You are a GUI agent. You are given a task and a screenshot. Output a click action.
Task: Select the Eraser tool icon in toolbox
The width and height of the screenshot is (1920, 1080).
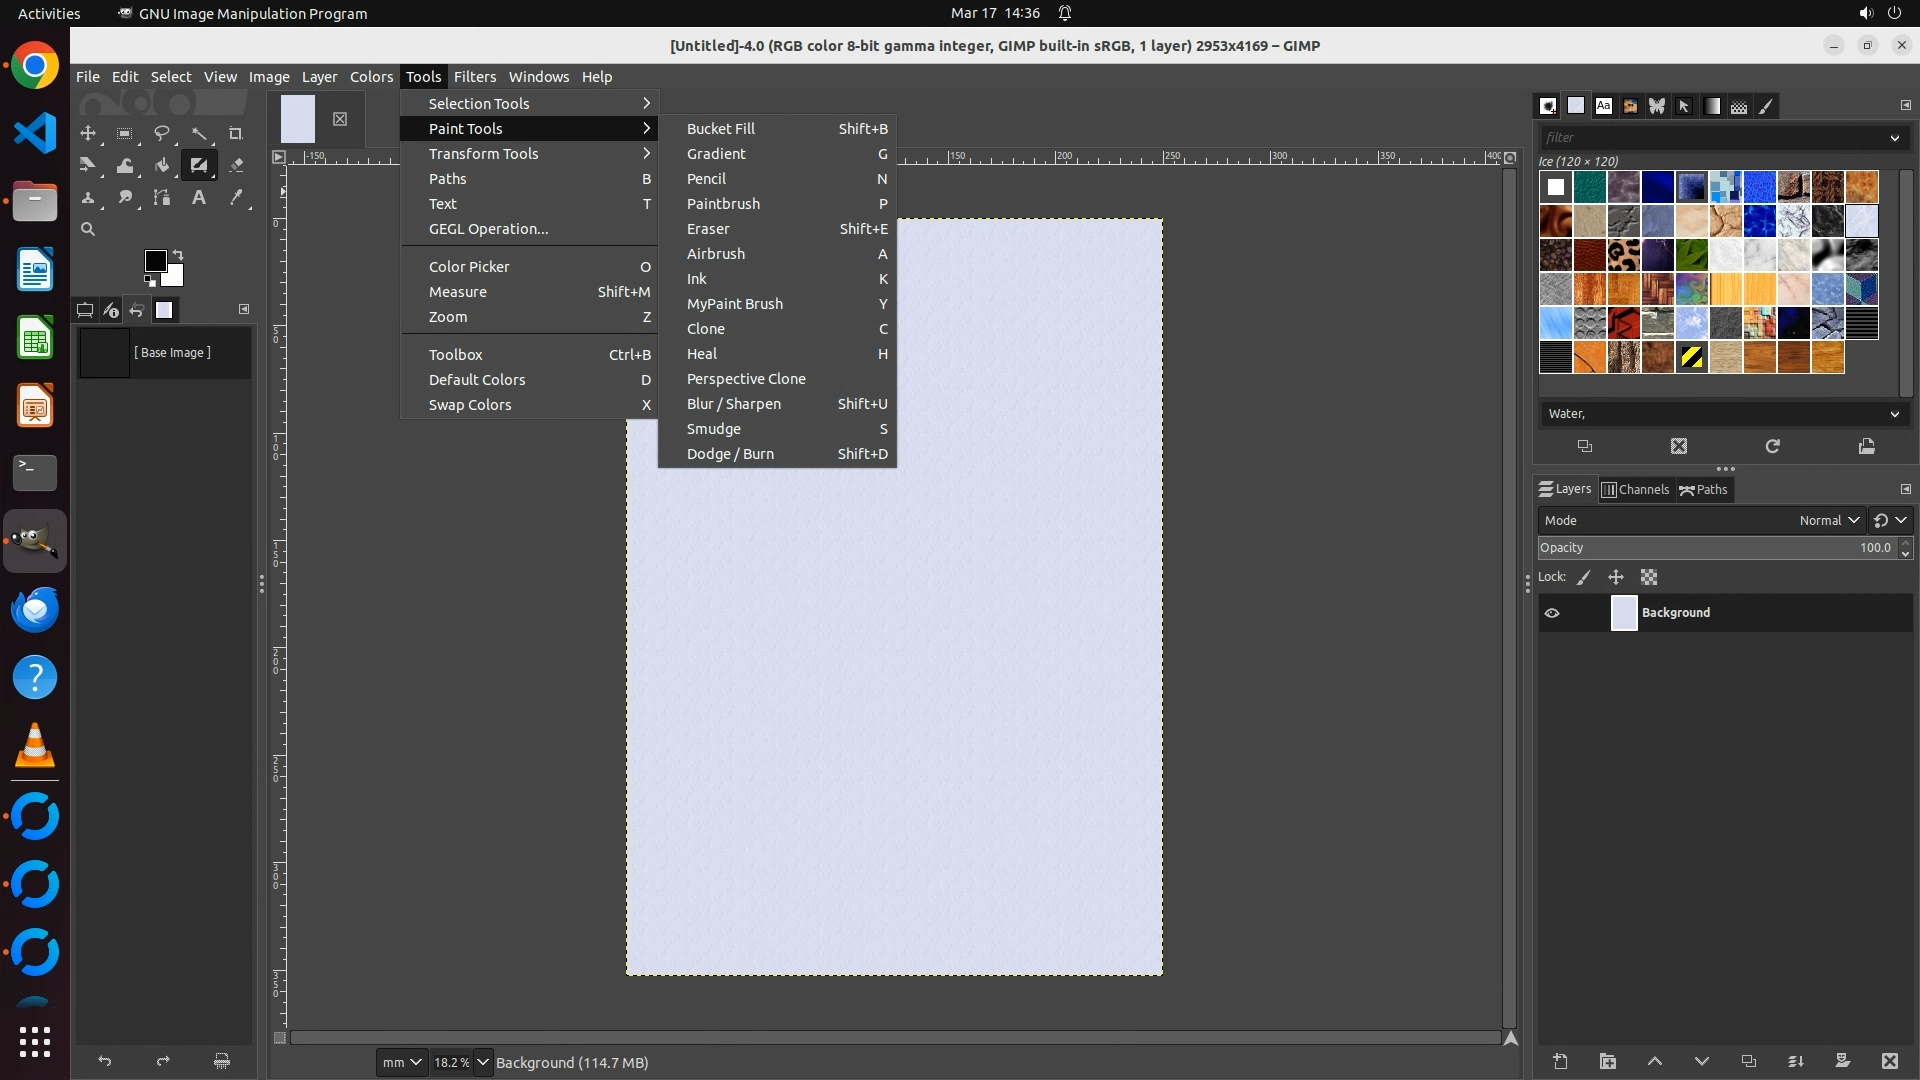[x=236, y=165]
